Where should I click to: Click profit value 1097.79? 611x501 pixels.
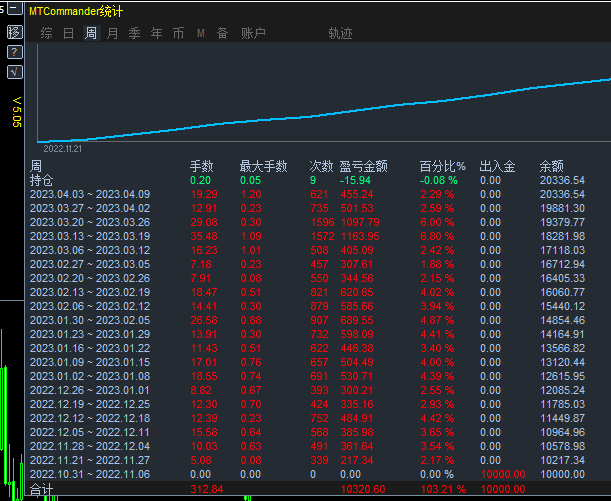pos(360,222)
